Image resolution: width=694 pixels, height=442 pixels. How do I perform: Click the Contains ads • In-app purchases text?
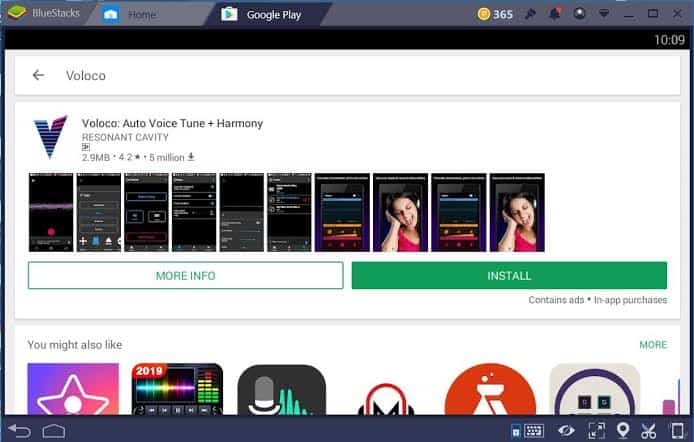coord(598,300)
